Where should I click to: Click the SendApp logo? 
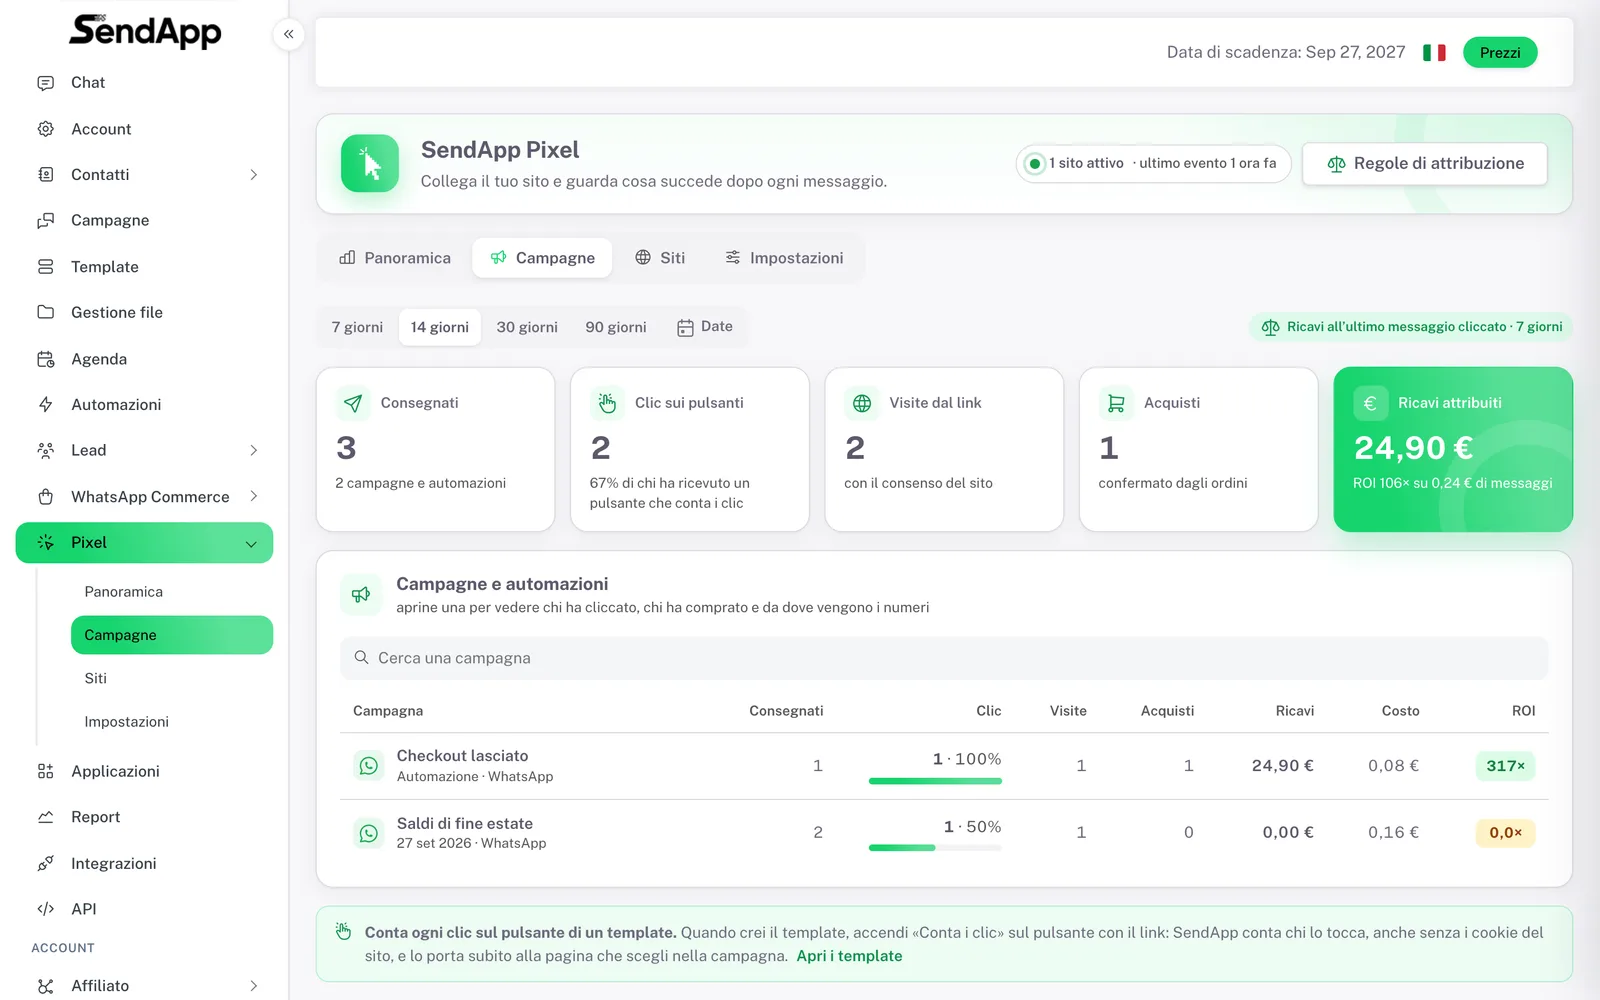click(145, 32)
